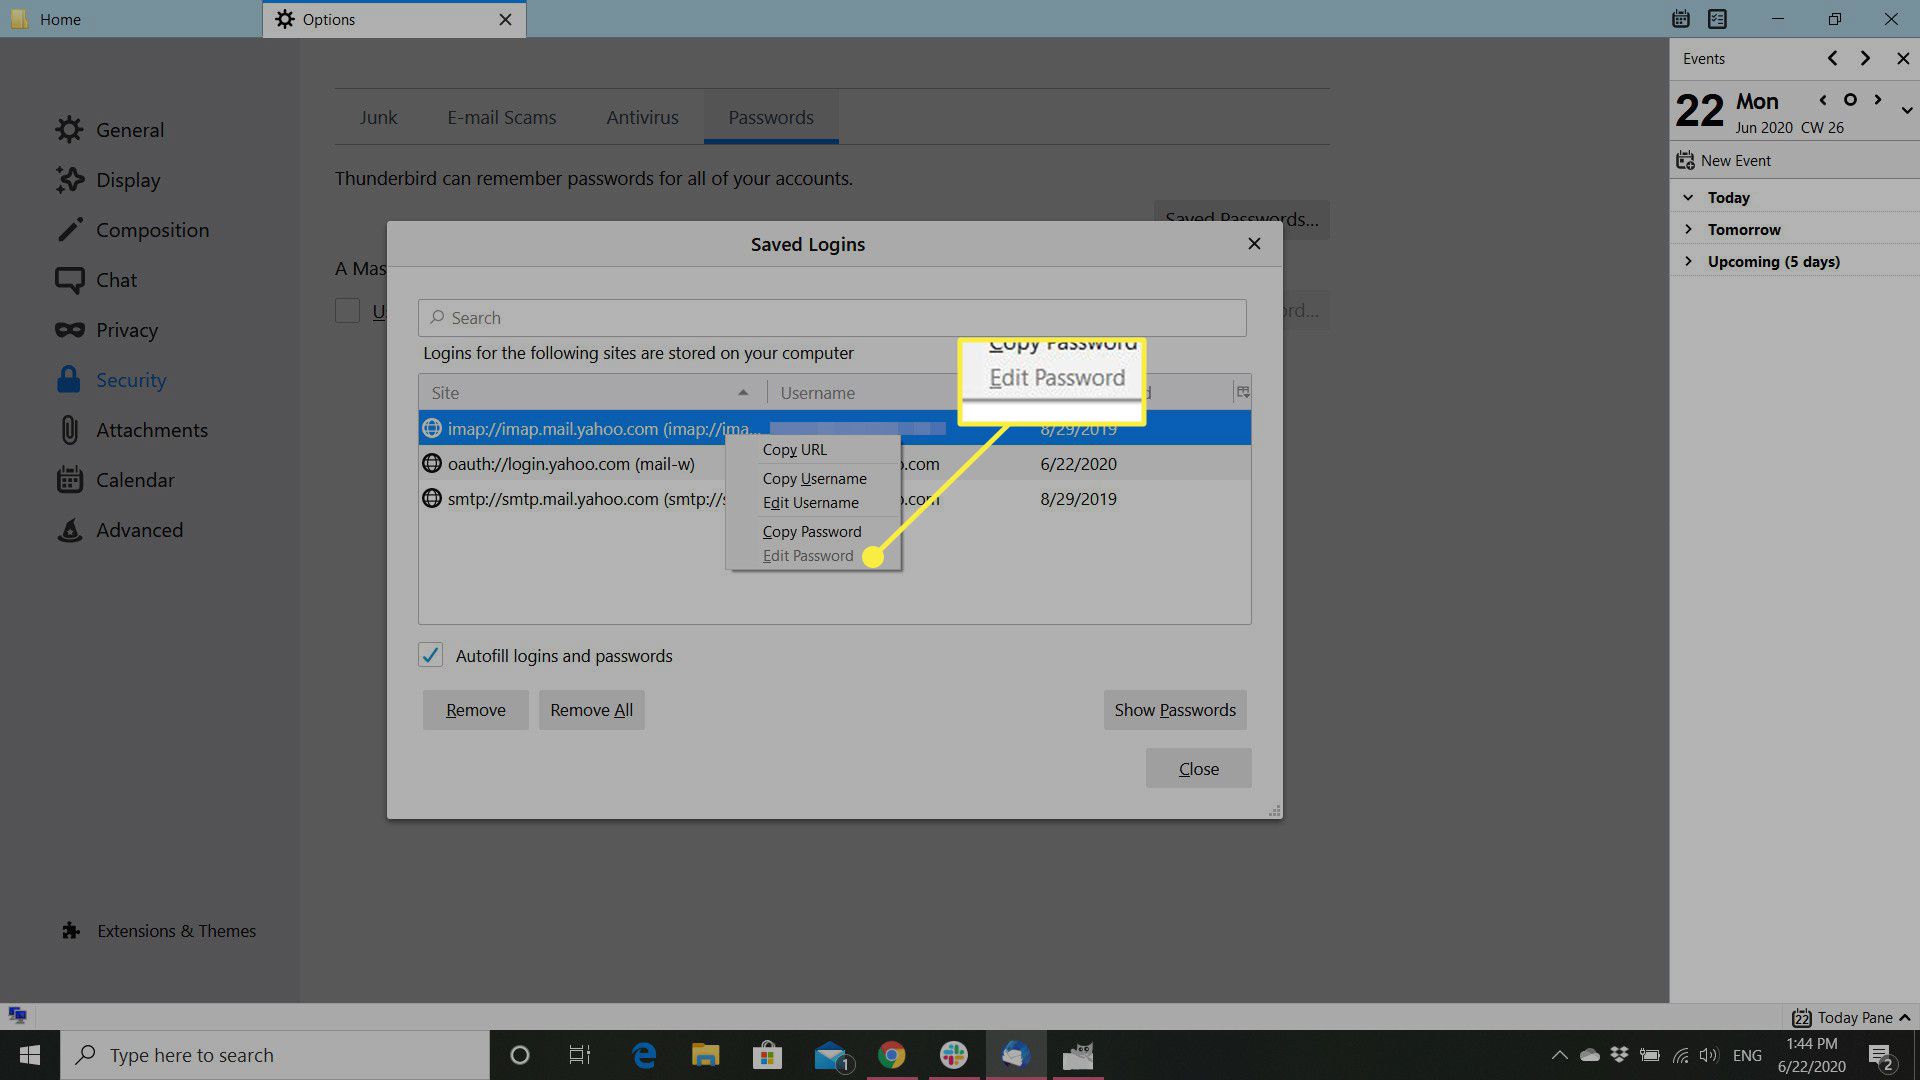
Task: Choose Copy Password in context menu
Action: point(811,532)
